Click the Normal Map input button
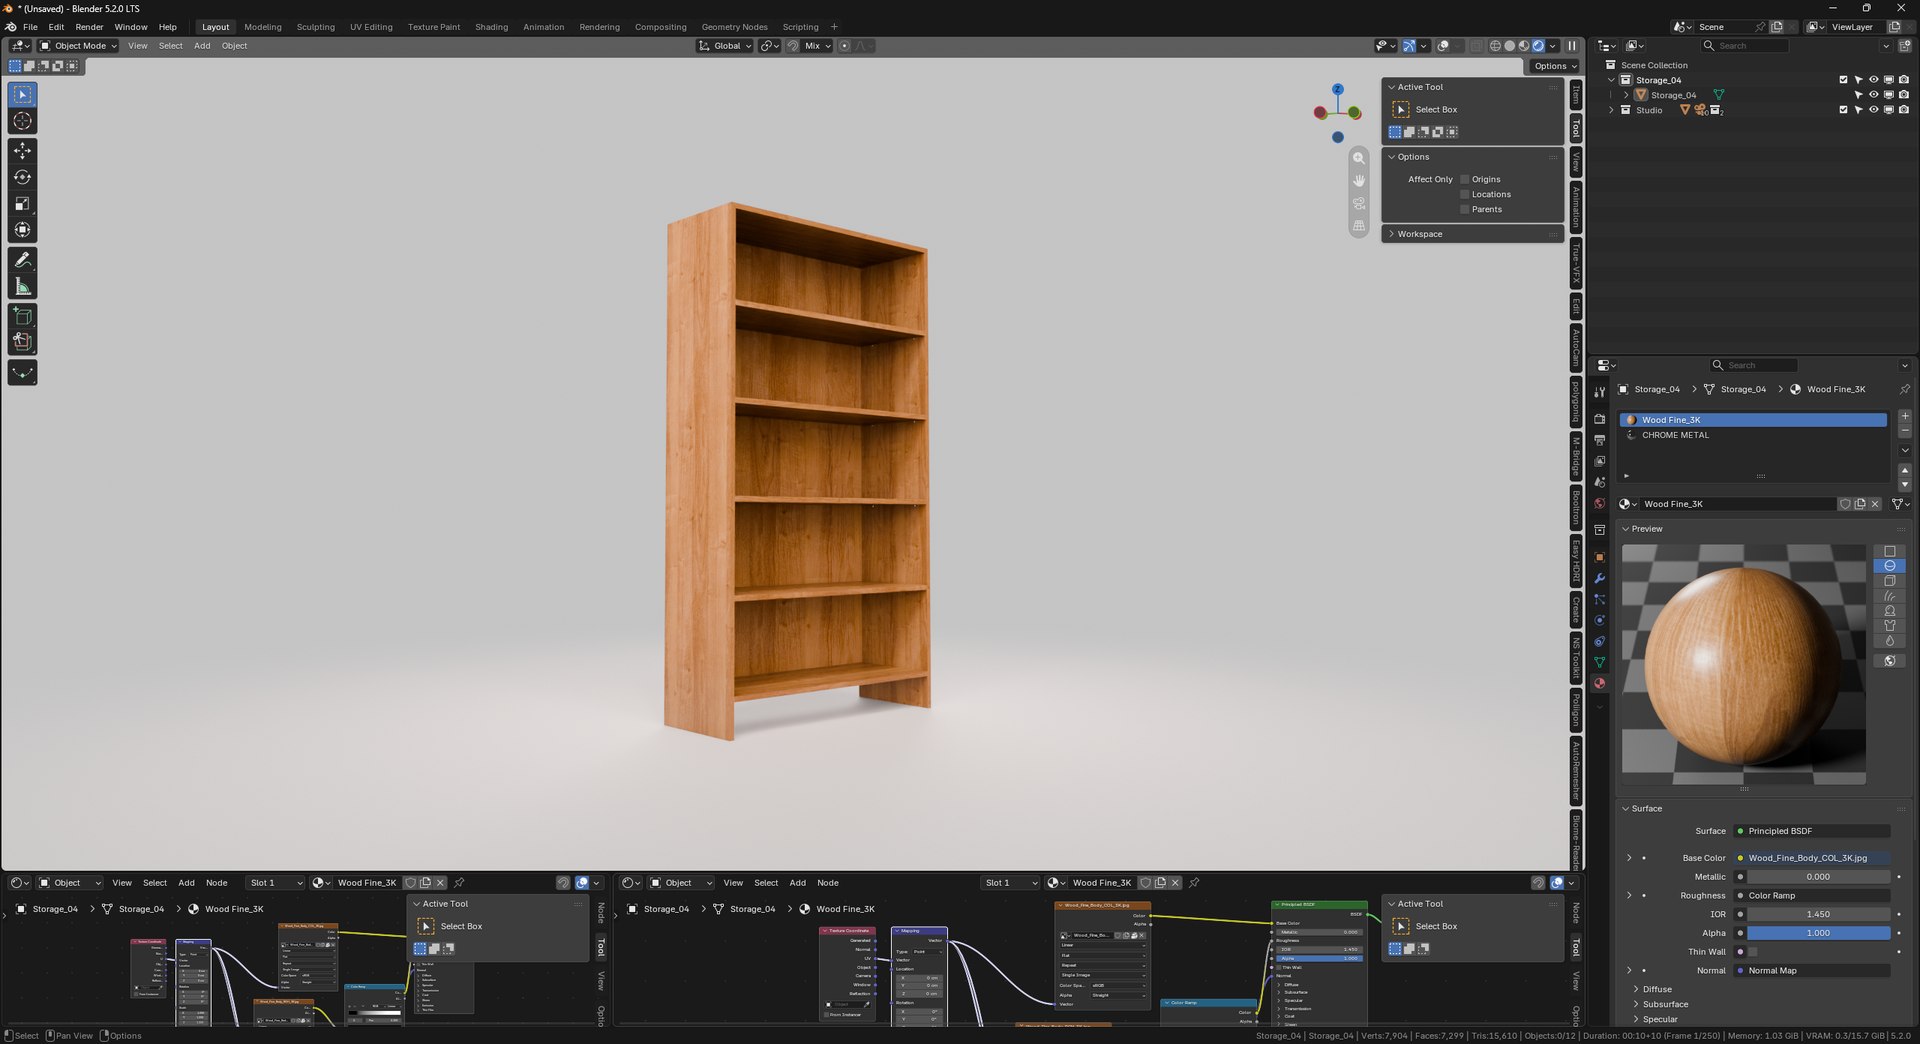Image resolution: width=1920 pixels, height=1044 pixels. [1813, 971]
